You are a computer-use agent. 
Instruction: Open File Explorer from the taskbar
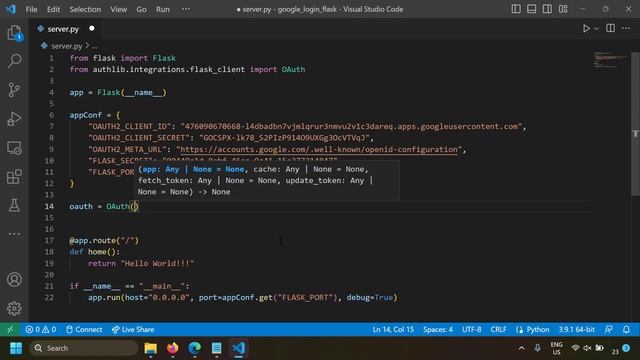click(151, 348)
